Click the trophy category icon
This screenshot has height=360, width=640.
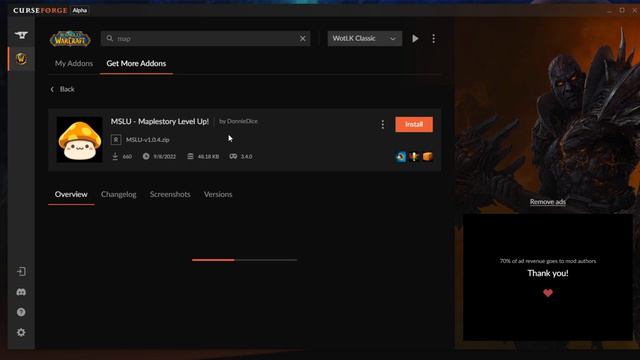tap(414, 157)
